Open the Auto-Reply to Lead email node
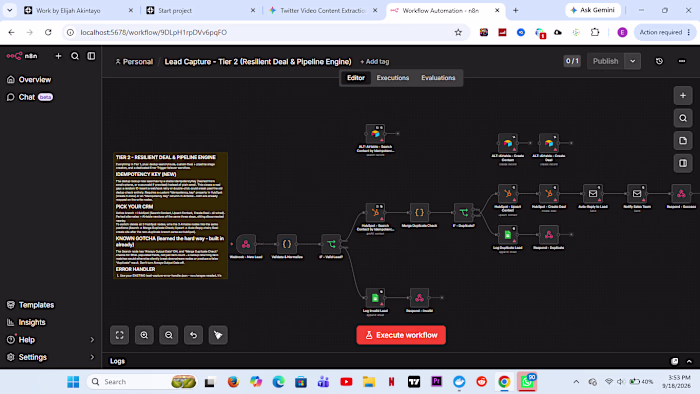700x394 pixels. point(593,194)
